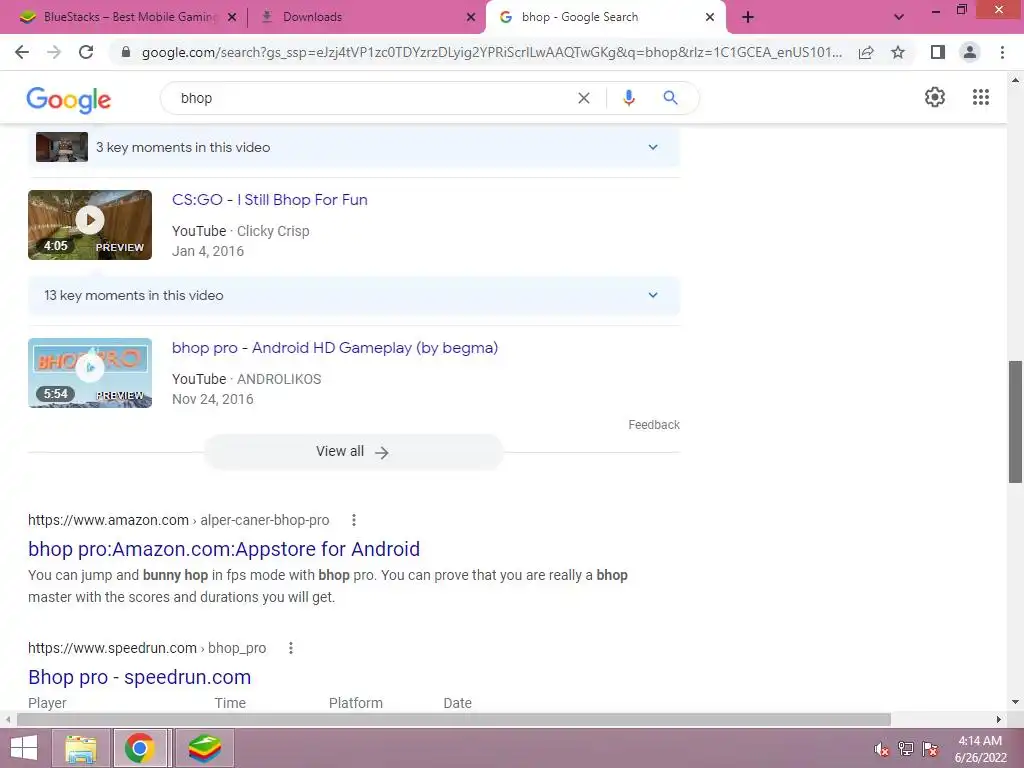Viewport: 1024px width, 768px height.
Task: Play the CS:GO 4:05 video thumbnail
Action: pos(90,225)
